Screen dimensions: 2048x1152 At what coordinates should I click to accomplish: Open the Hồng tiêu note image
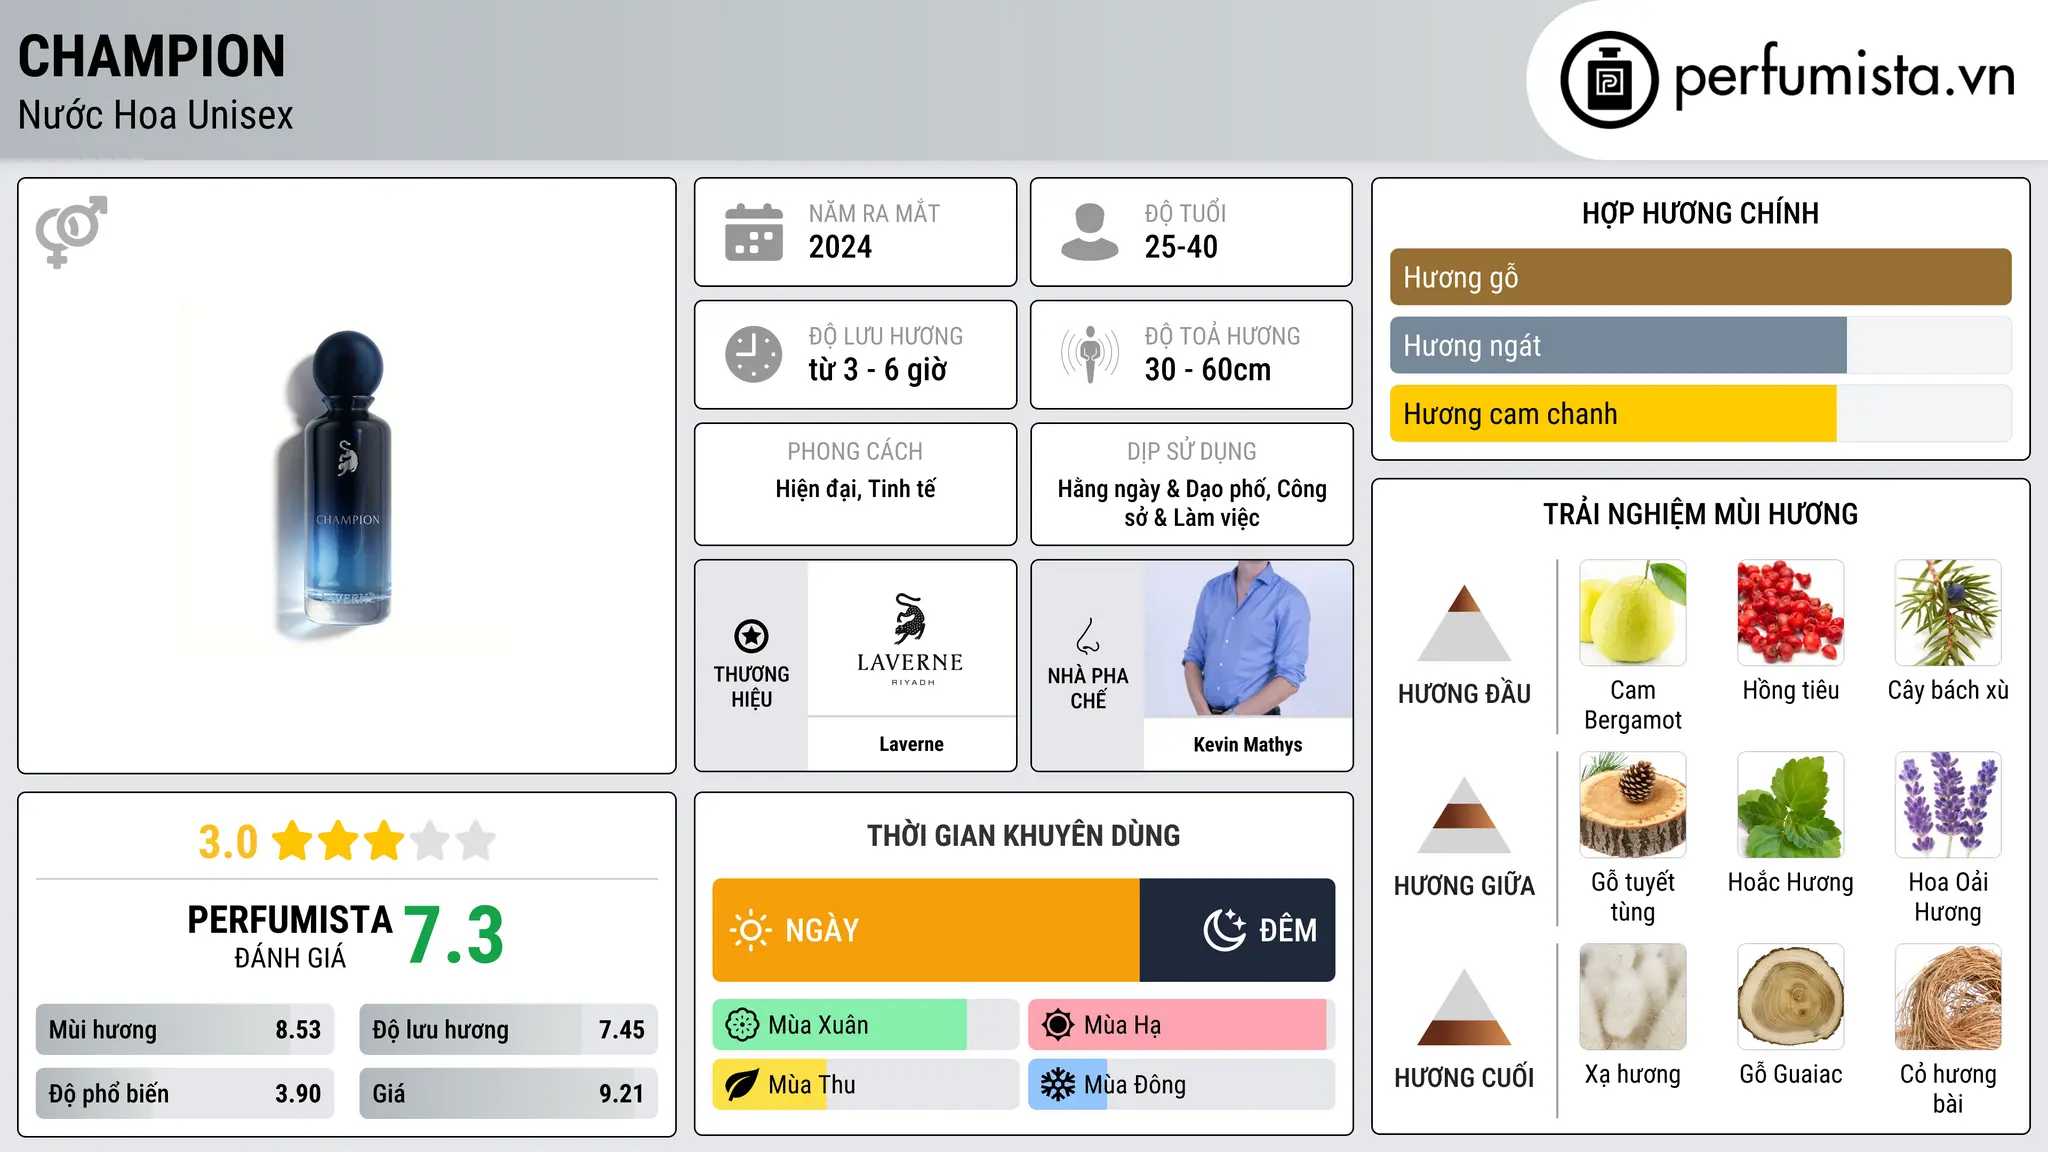1791,613
